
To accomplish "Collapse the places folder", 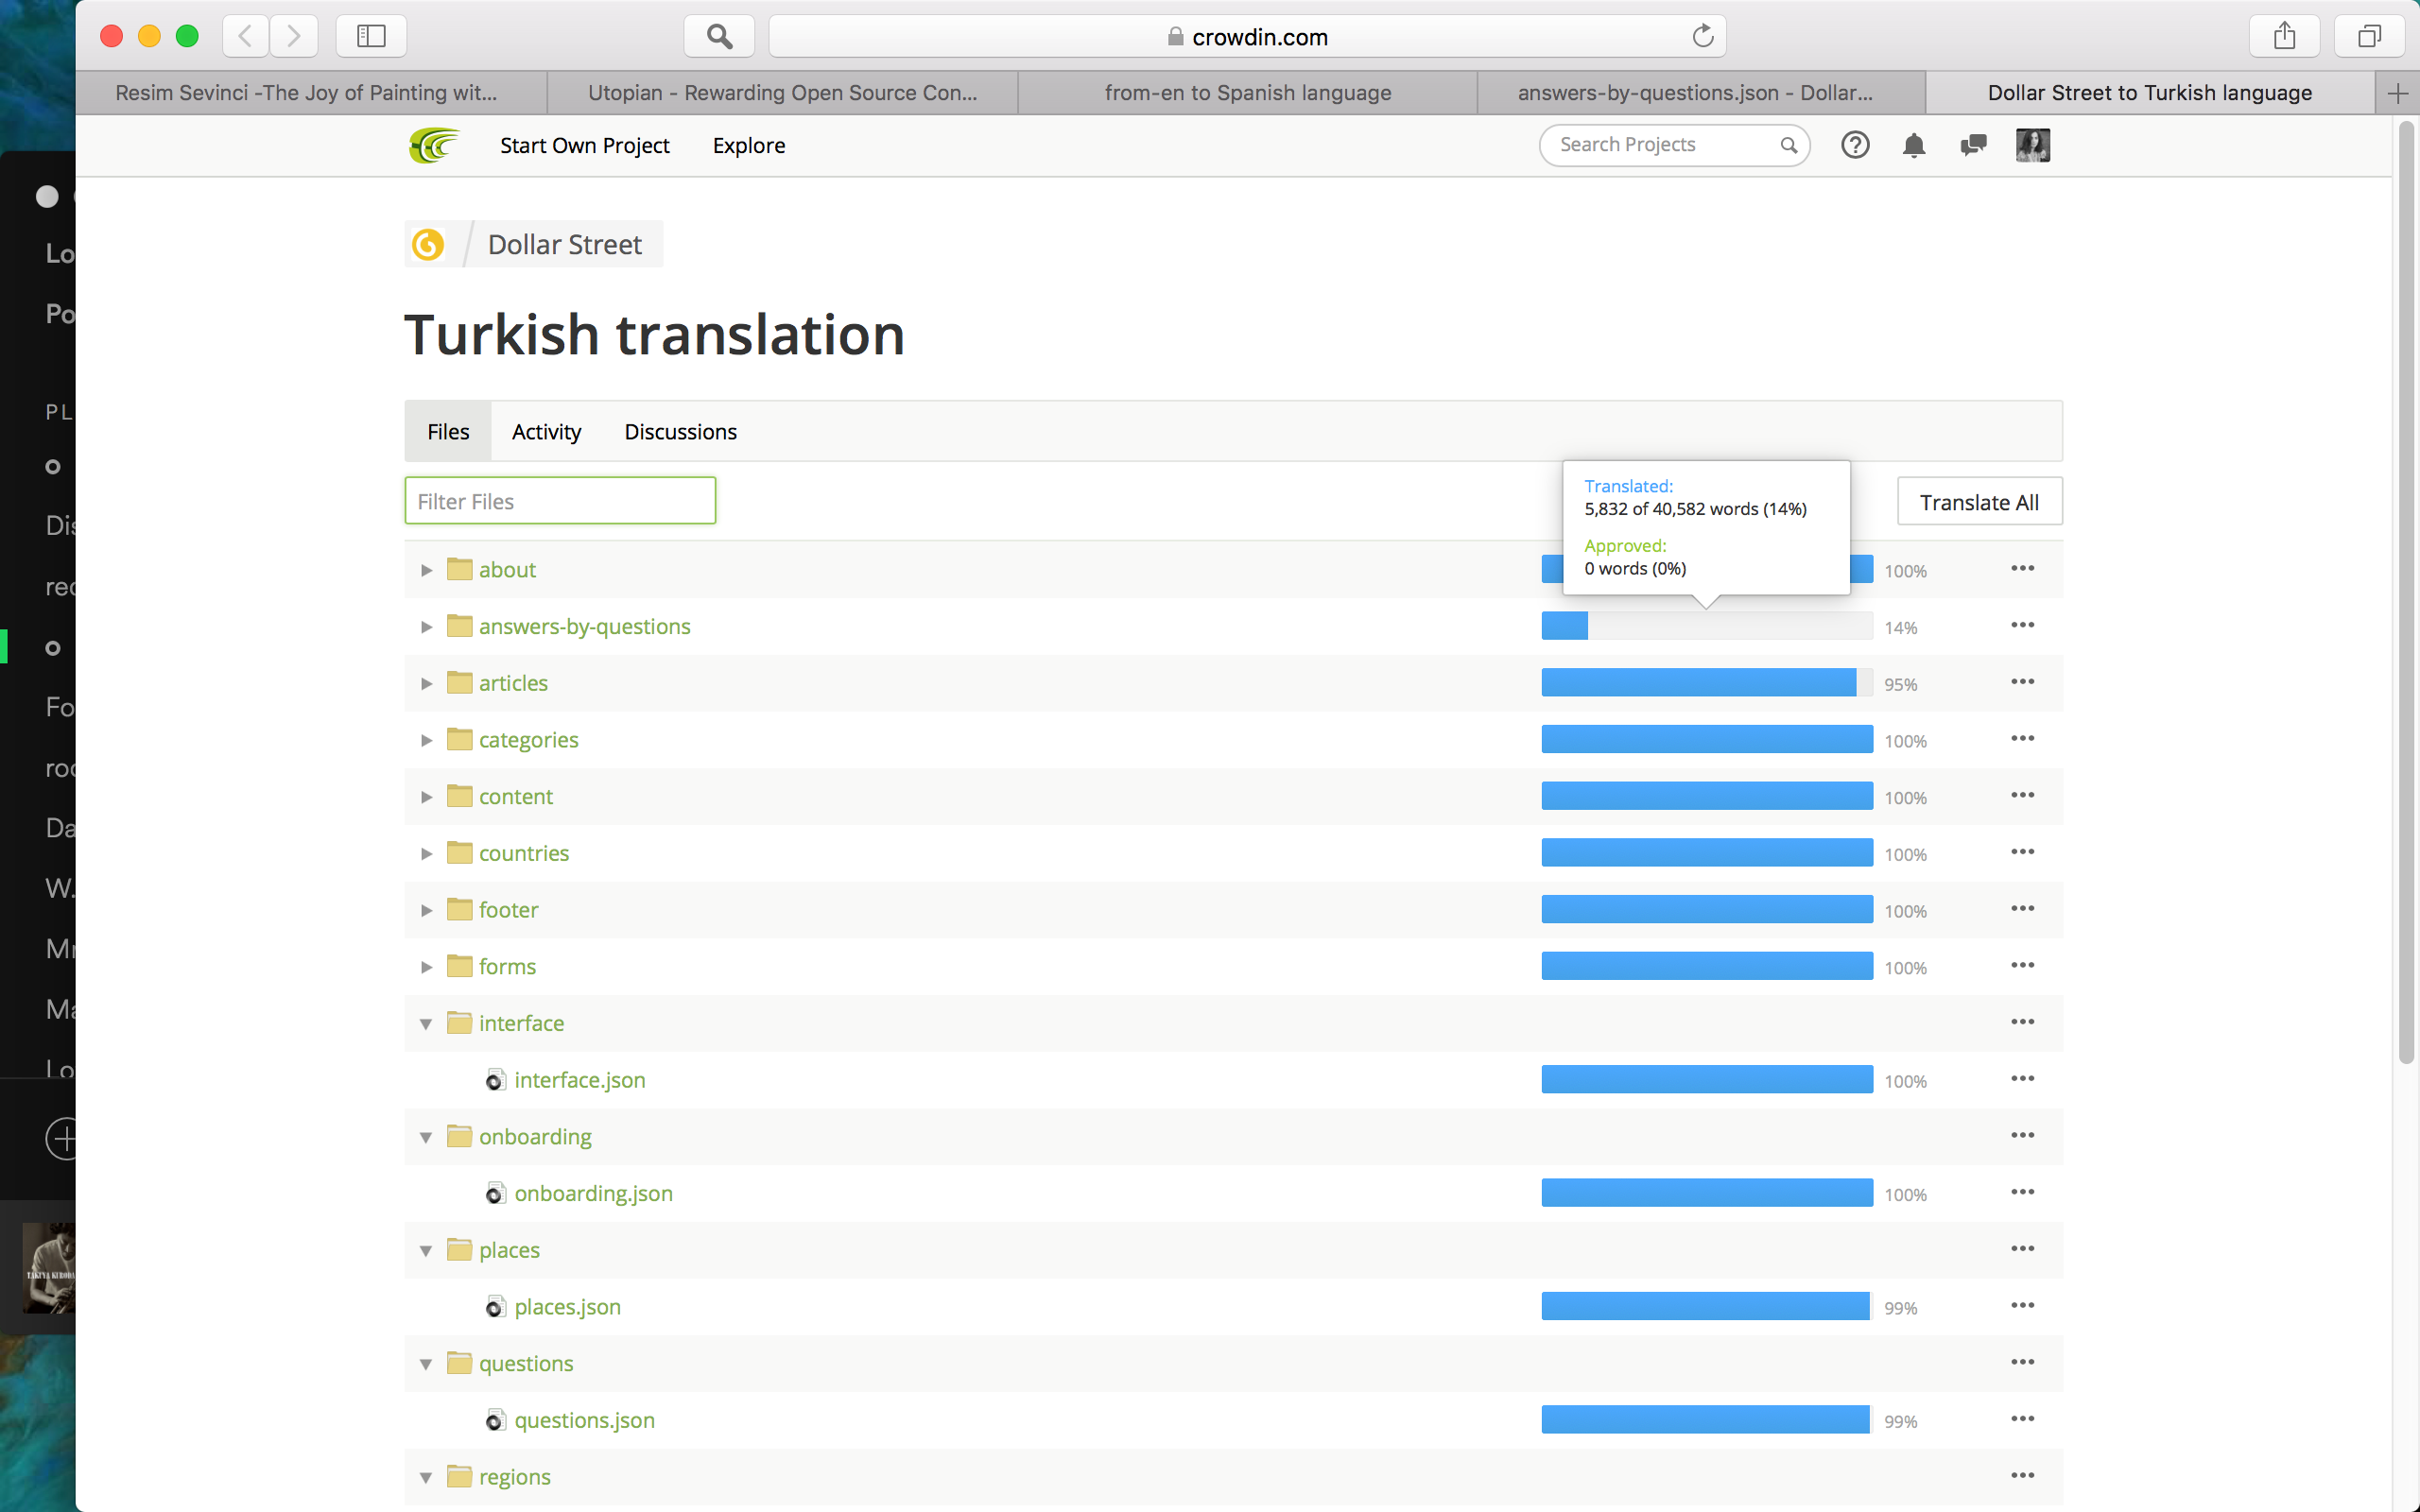I will pos(426,1251).
